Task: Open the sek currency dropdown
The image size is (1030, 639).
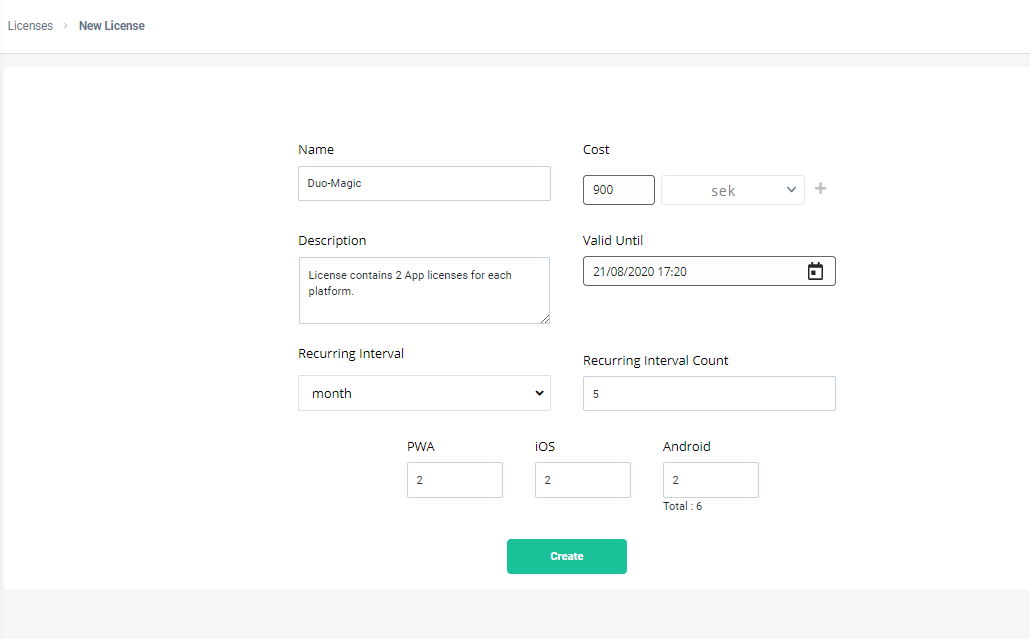Action: point(732,190)
